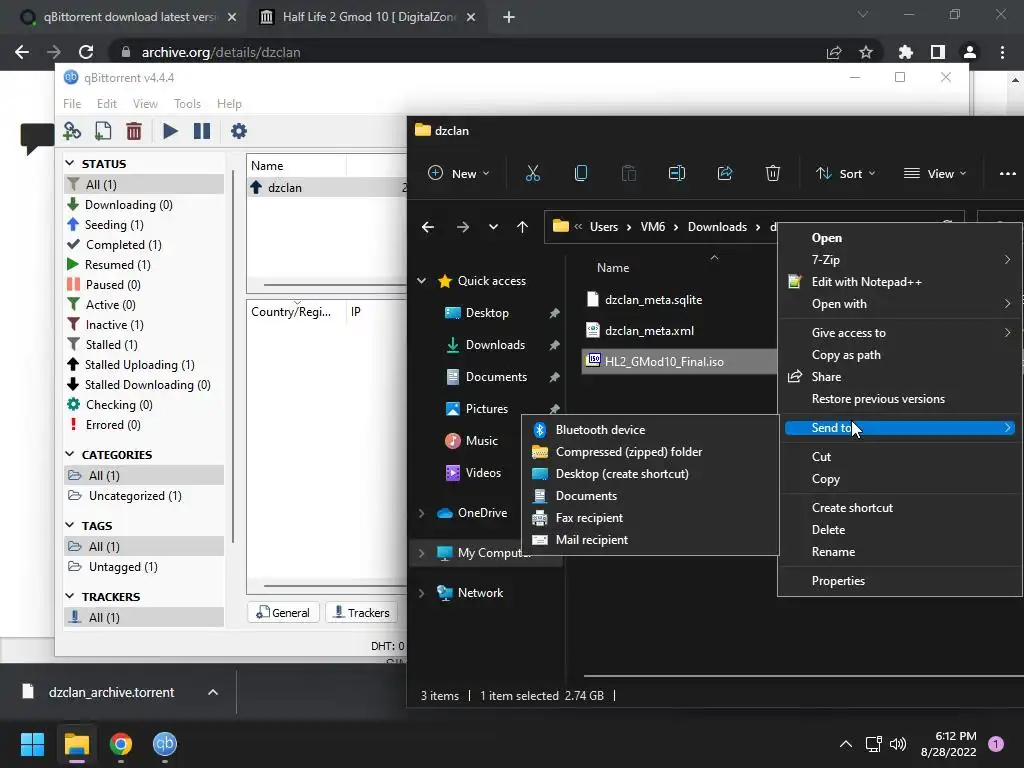Click the Share icon in Explorer toolbar

pos(725,173)
